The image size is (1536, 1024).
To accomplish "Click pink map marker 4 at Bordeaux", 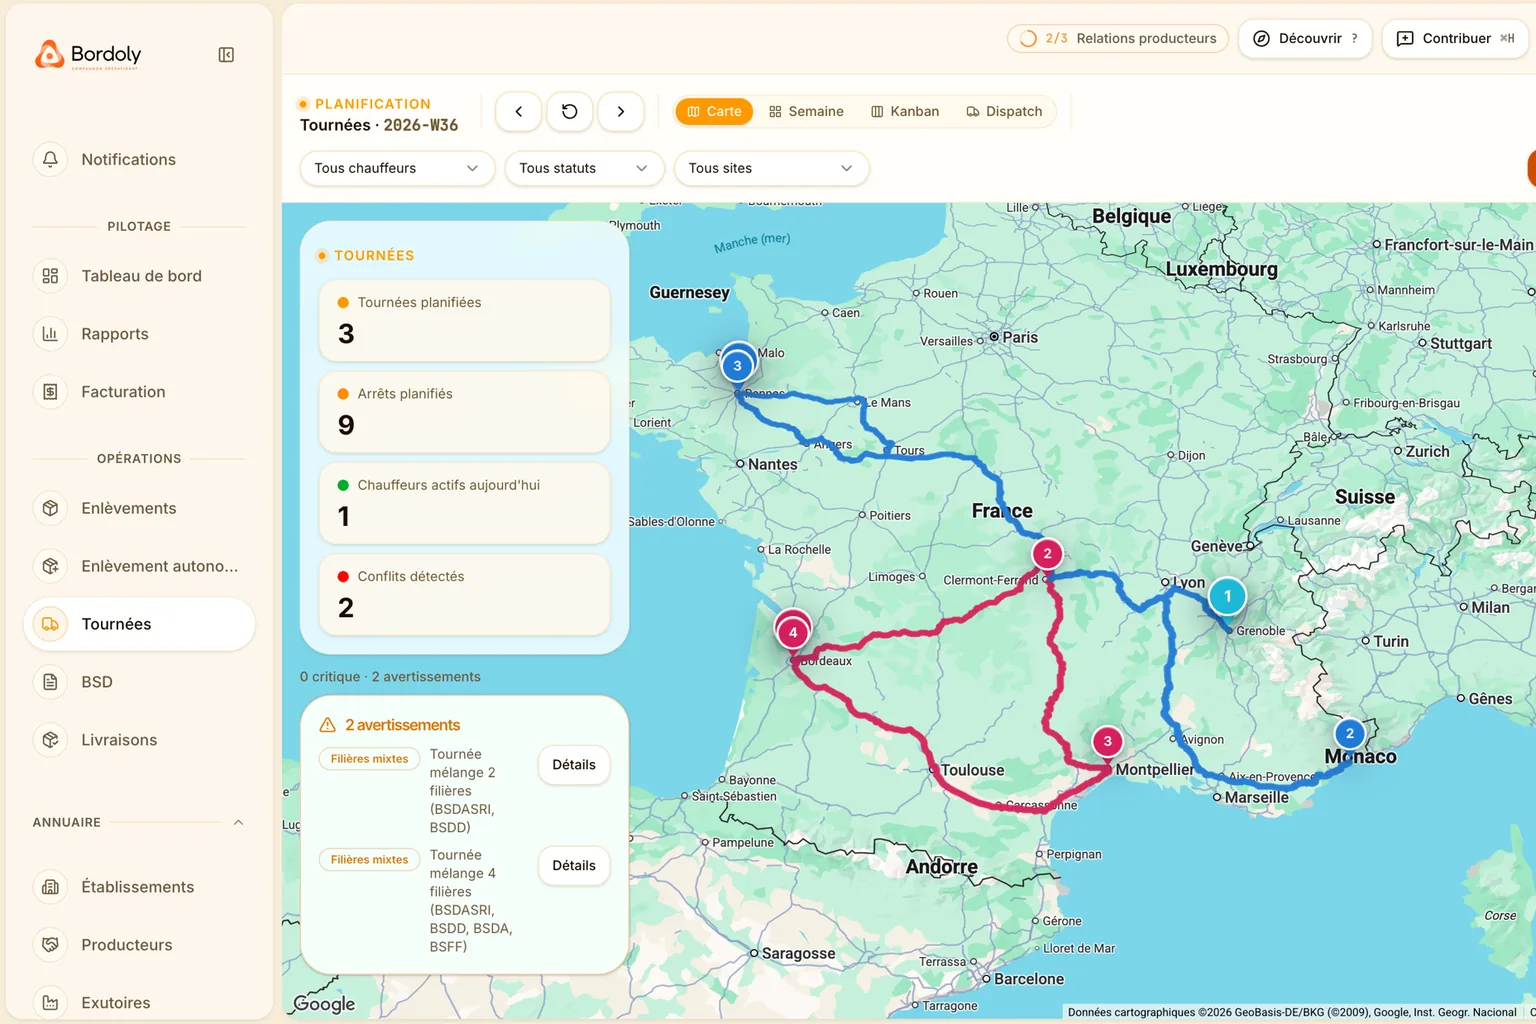I will pos(793,632).
